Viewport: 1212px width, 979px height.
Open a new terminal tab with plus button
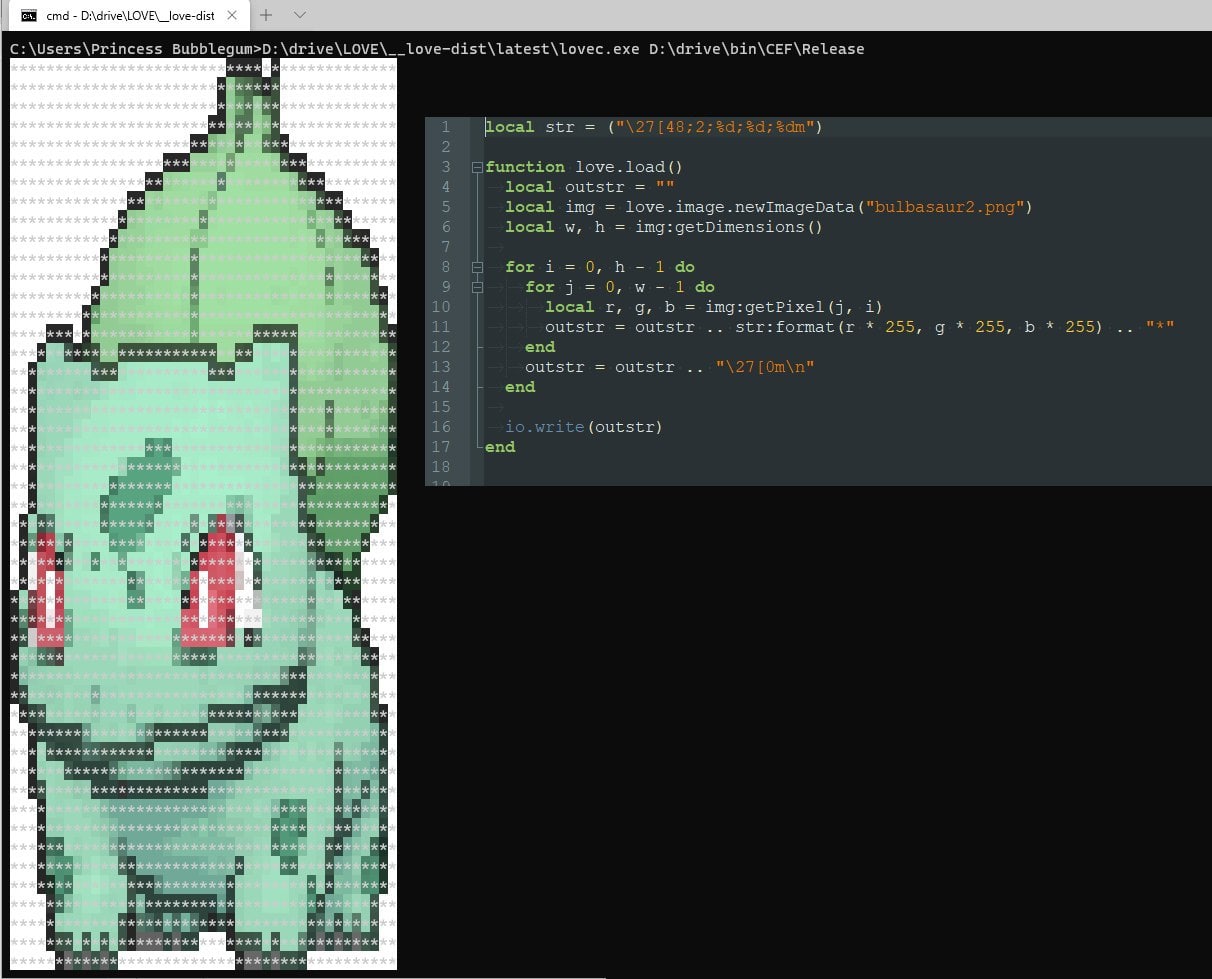(266, 15)
